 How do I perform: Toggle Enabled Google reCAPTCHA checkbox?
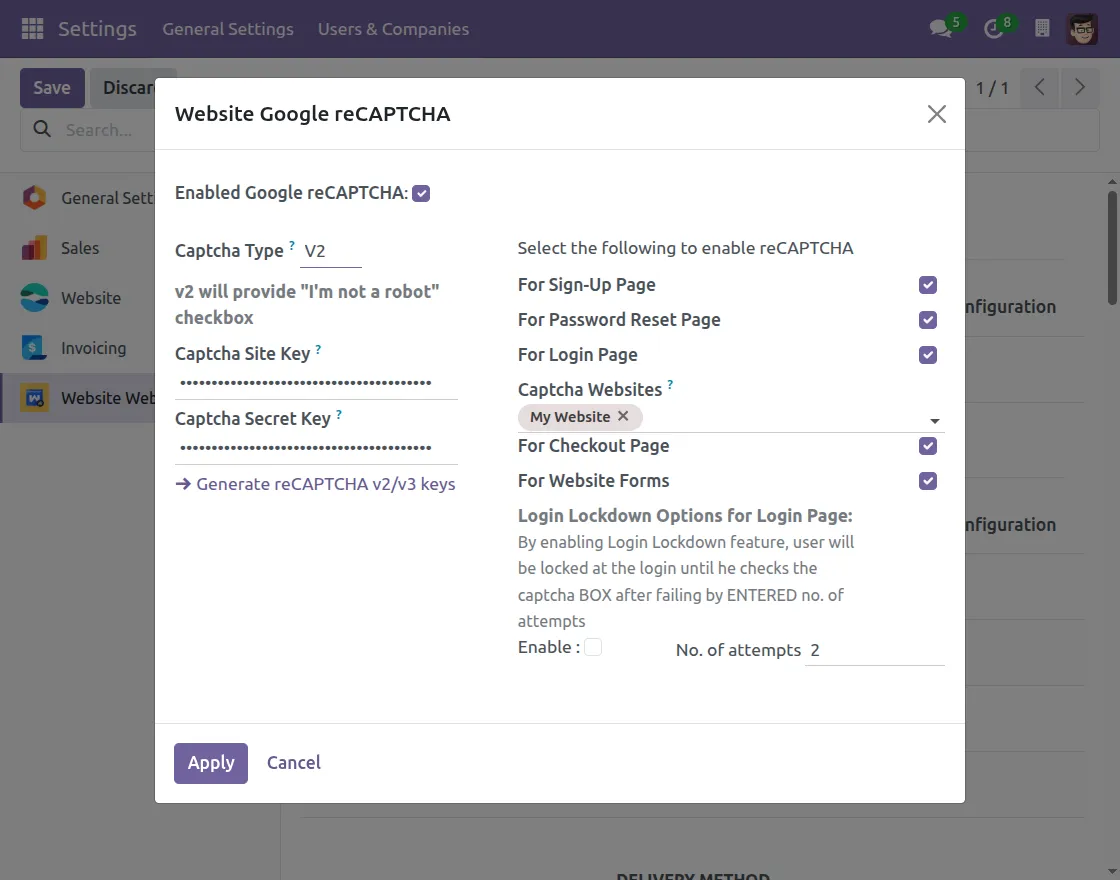[x=421, y=194]
